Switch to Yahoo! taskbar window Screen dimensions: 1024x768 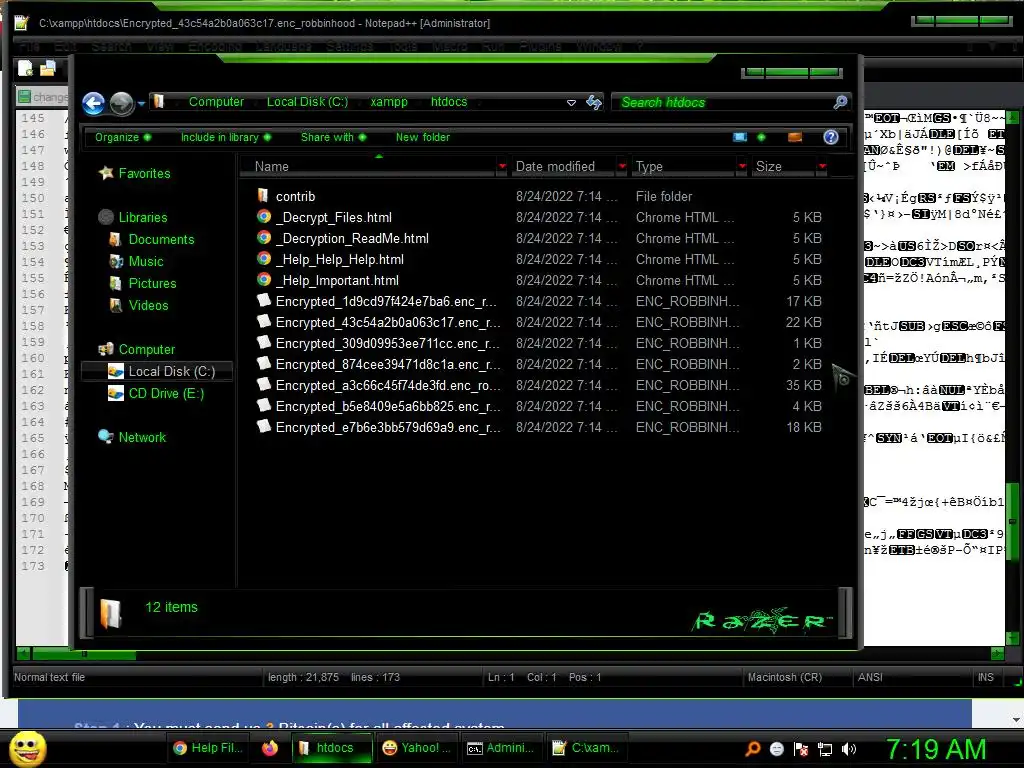tap(416, 748)
